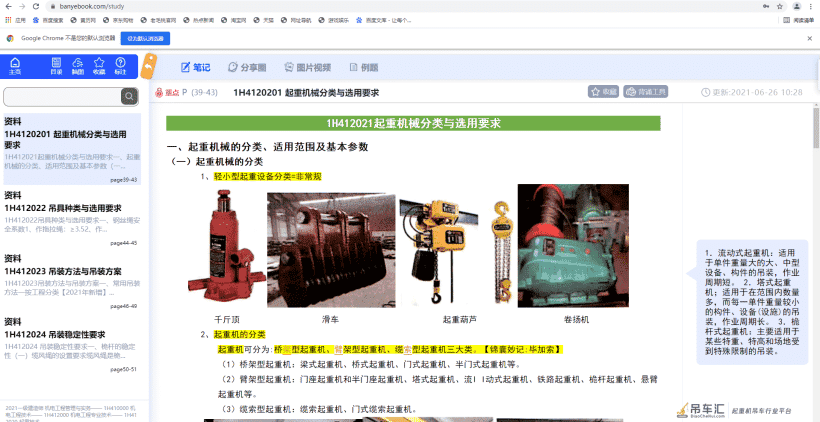The width and height of the screenshot is (820, 422).
Task: Click the address bar URL banyebook.com/study
Action: click(90, 6)
